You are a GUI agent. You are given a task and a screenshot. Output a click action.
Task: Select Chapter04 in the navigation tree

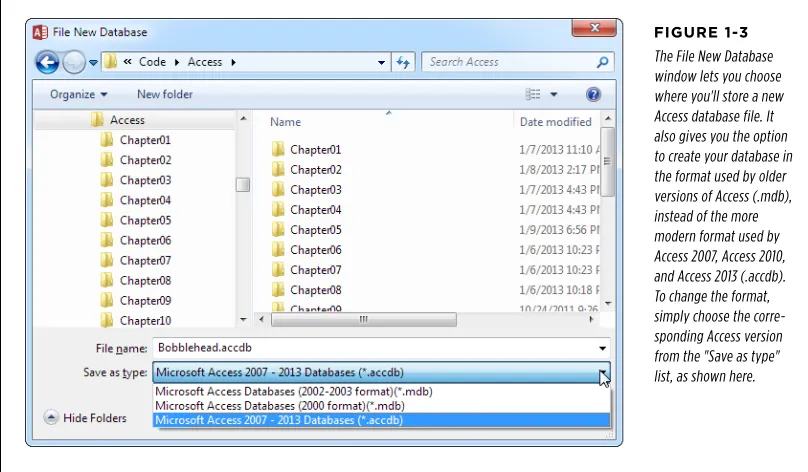click(145, 200)
